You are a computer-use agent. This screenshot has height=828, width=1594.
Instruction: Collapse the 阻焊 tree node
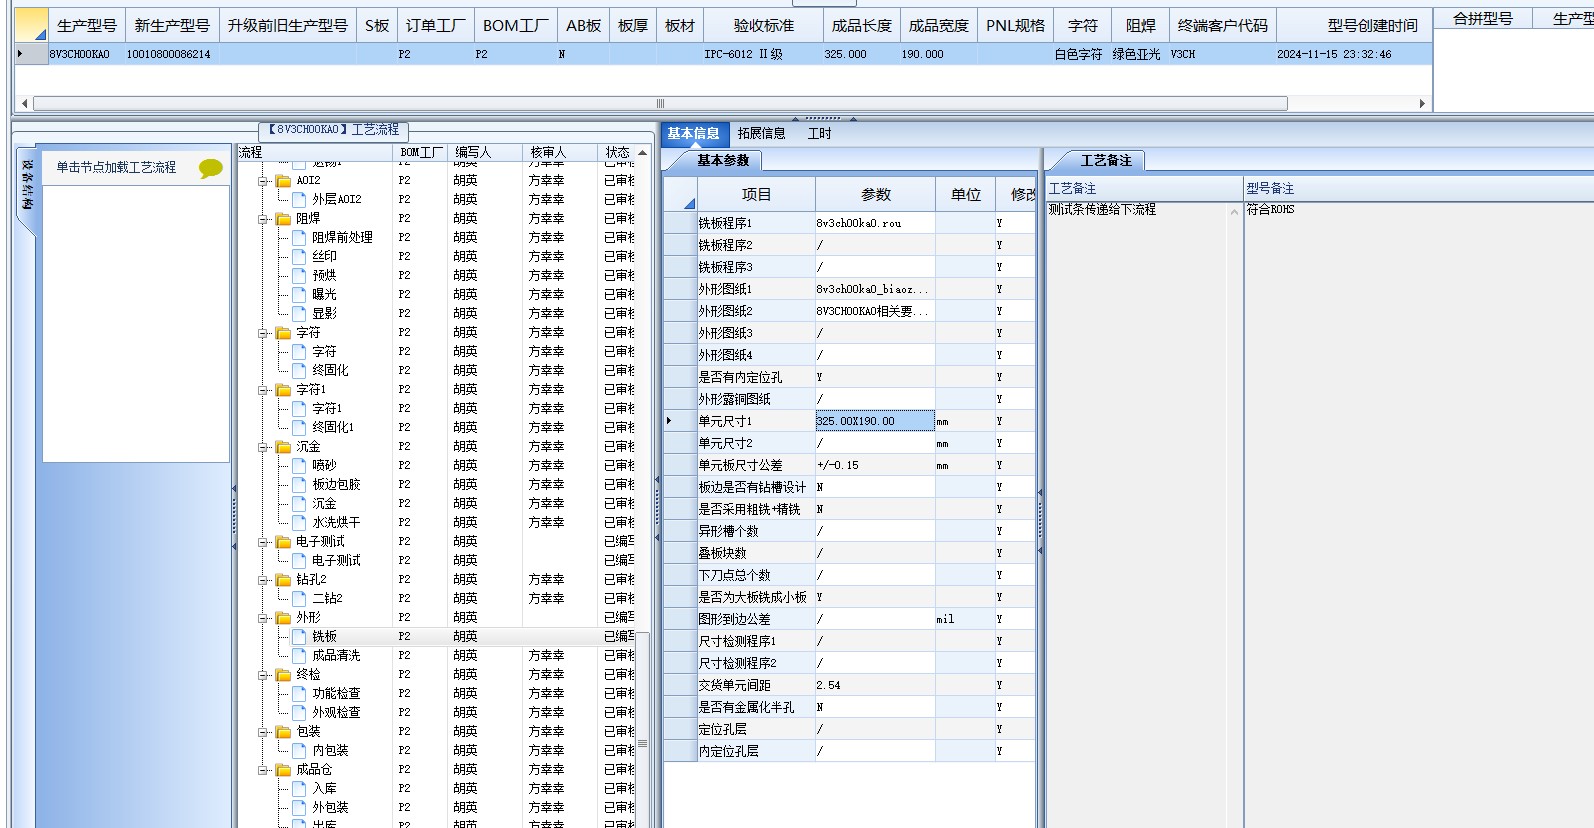263,219
